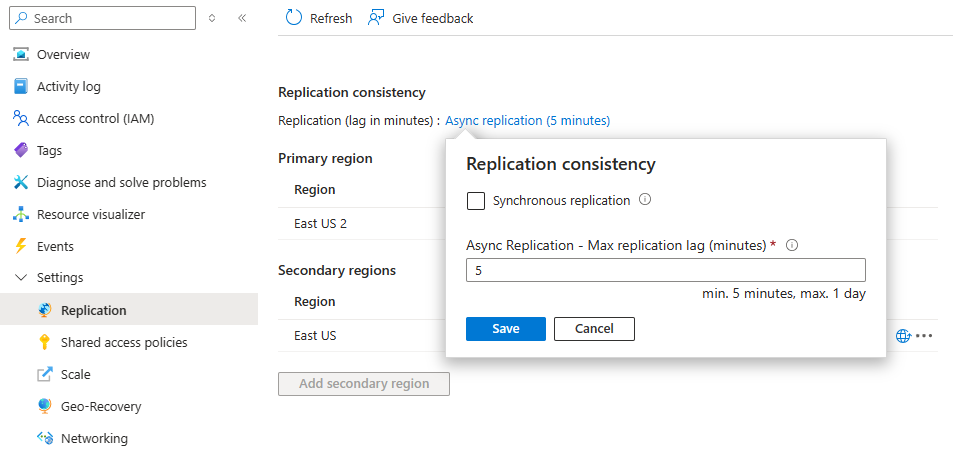Click the sidebar Search box
The width and height of the screenshot is (953, 452).
[x=106, y=18]
